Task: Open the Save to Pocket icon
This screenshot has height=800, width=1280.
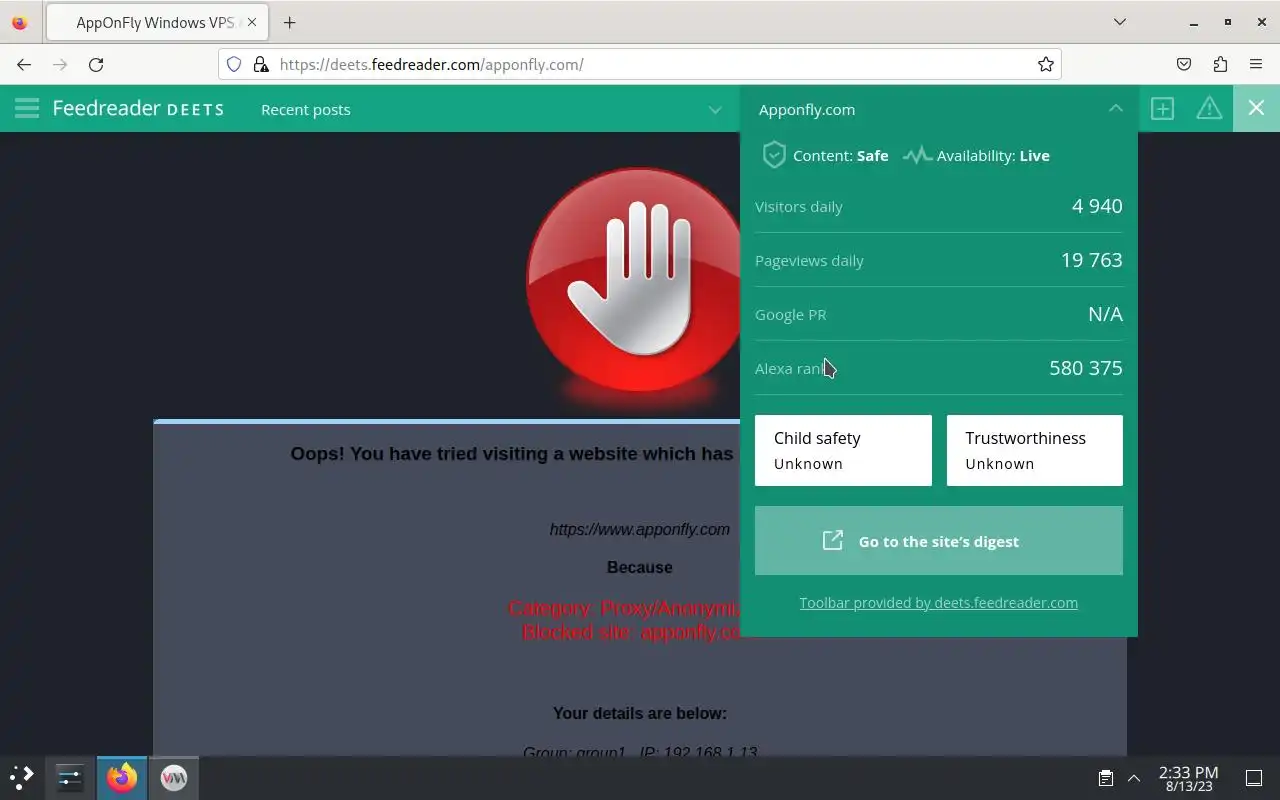Action: pyautogui.click(x=1184, y=64)
